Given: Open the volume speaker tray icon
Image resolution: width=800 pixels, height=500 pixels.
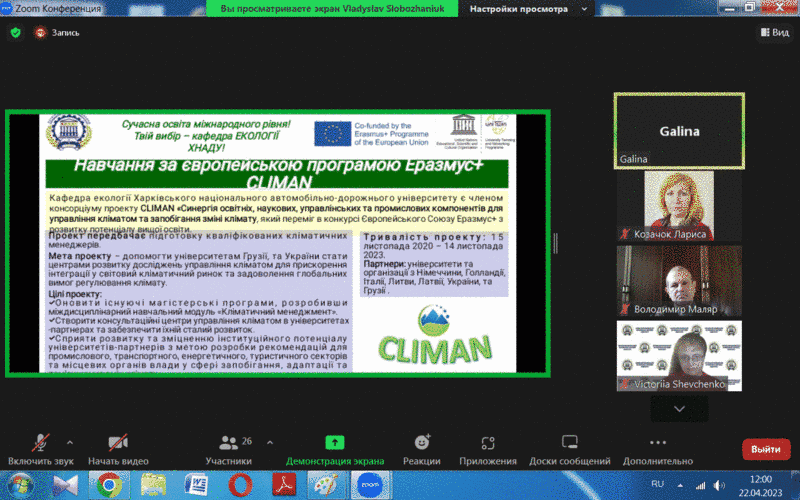Looking at the screenshot, I should coord(719,485).
